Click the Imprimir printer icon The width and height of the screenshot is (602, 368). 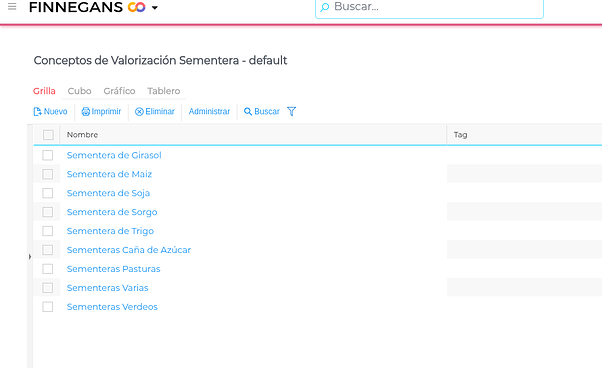(x=85, y=112)
